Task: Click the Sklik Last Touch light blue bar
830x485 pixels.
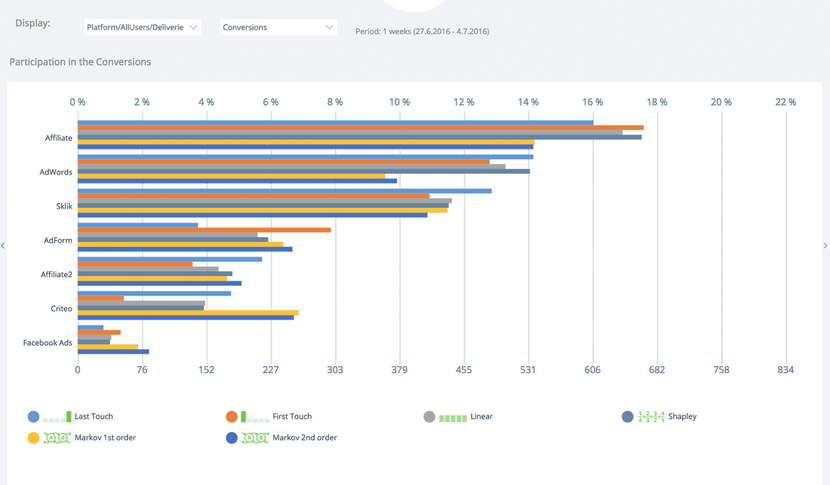Action: click(x=285, y=191)
